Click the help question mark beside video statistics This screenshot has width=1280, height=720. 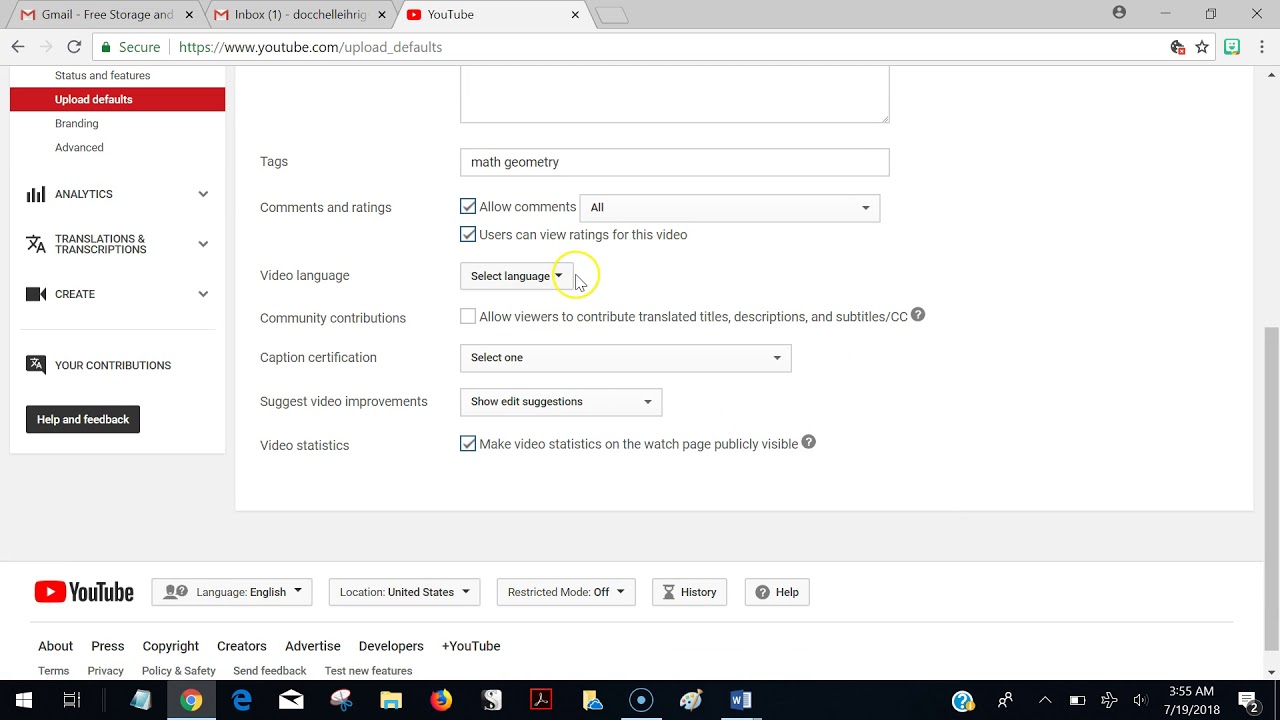(x=809, y=442)
